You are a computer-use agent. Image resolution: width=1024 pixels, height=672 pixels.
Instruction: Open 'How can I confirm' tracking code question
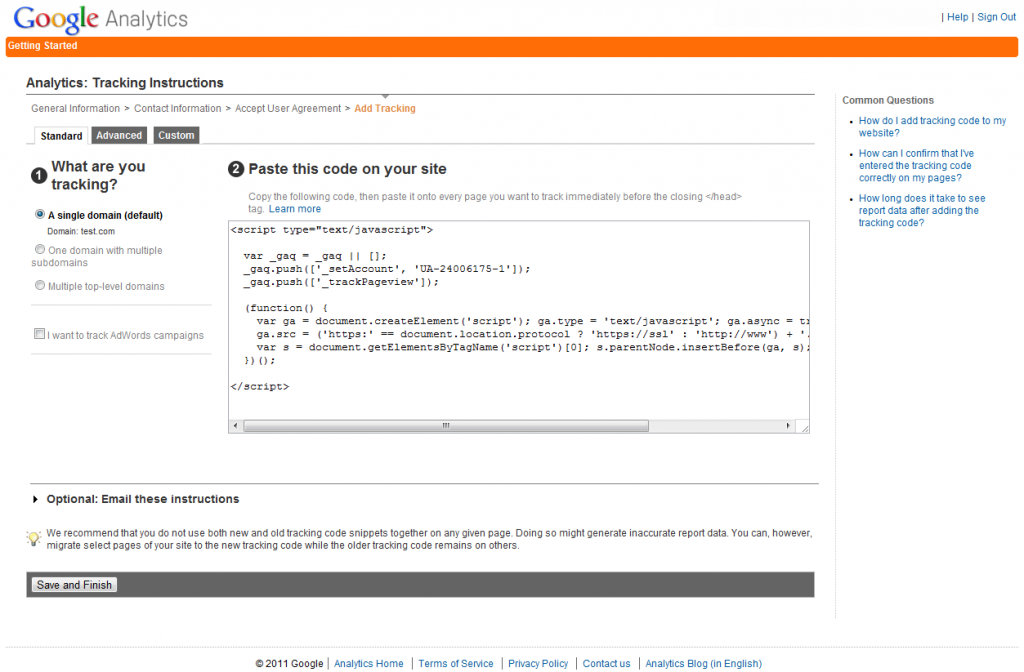(916, 165)
